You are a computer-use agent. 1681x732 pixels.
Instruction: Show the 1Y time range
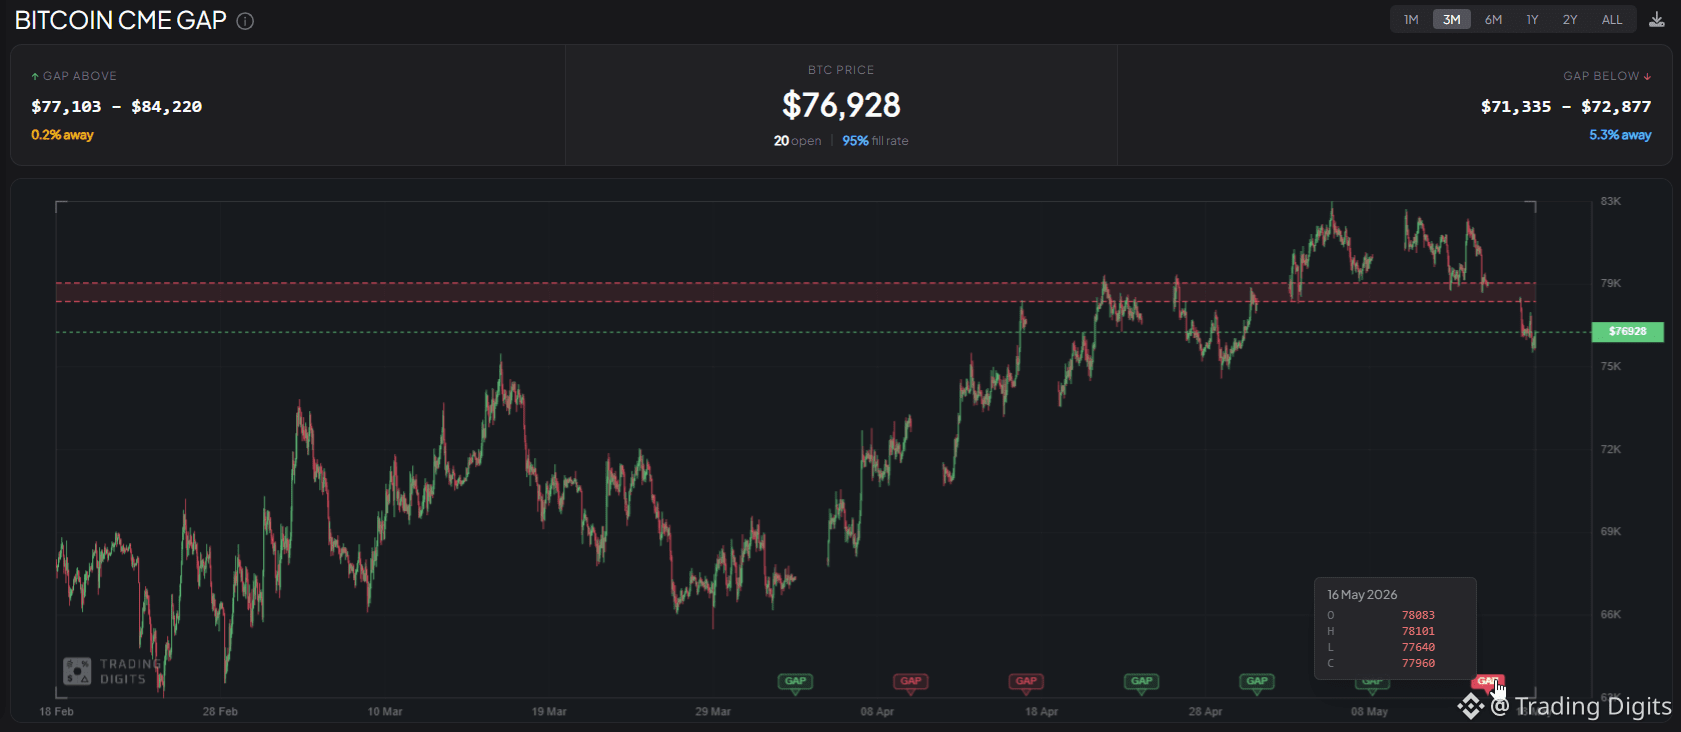coord(1532,20)
